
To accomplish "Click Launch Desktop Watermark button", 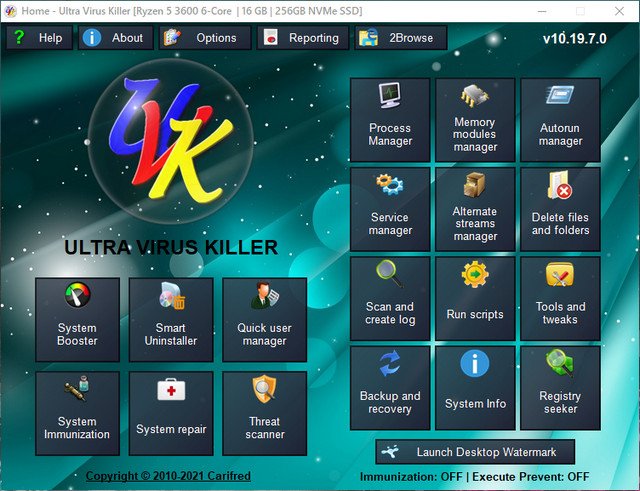I will [476, 451].
